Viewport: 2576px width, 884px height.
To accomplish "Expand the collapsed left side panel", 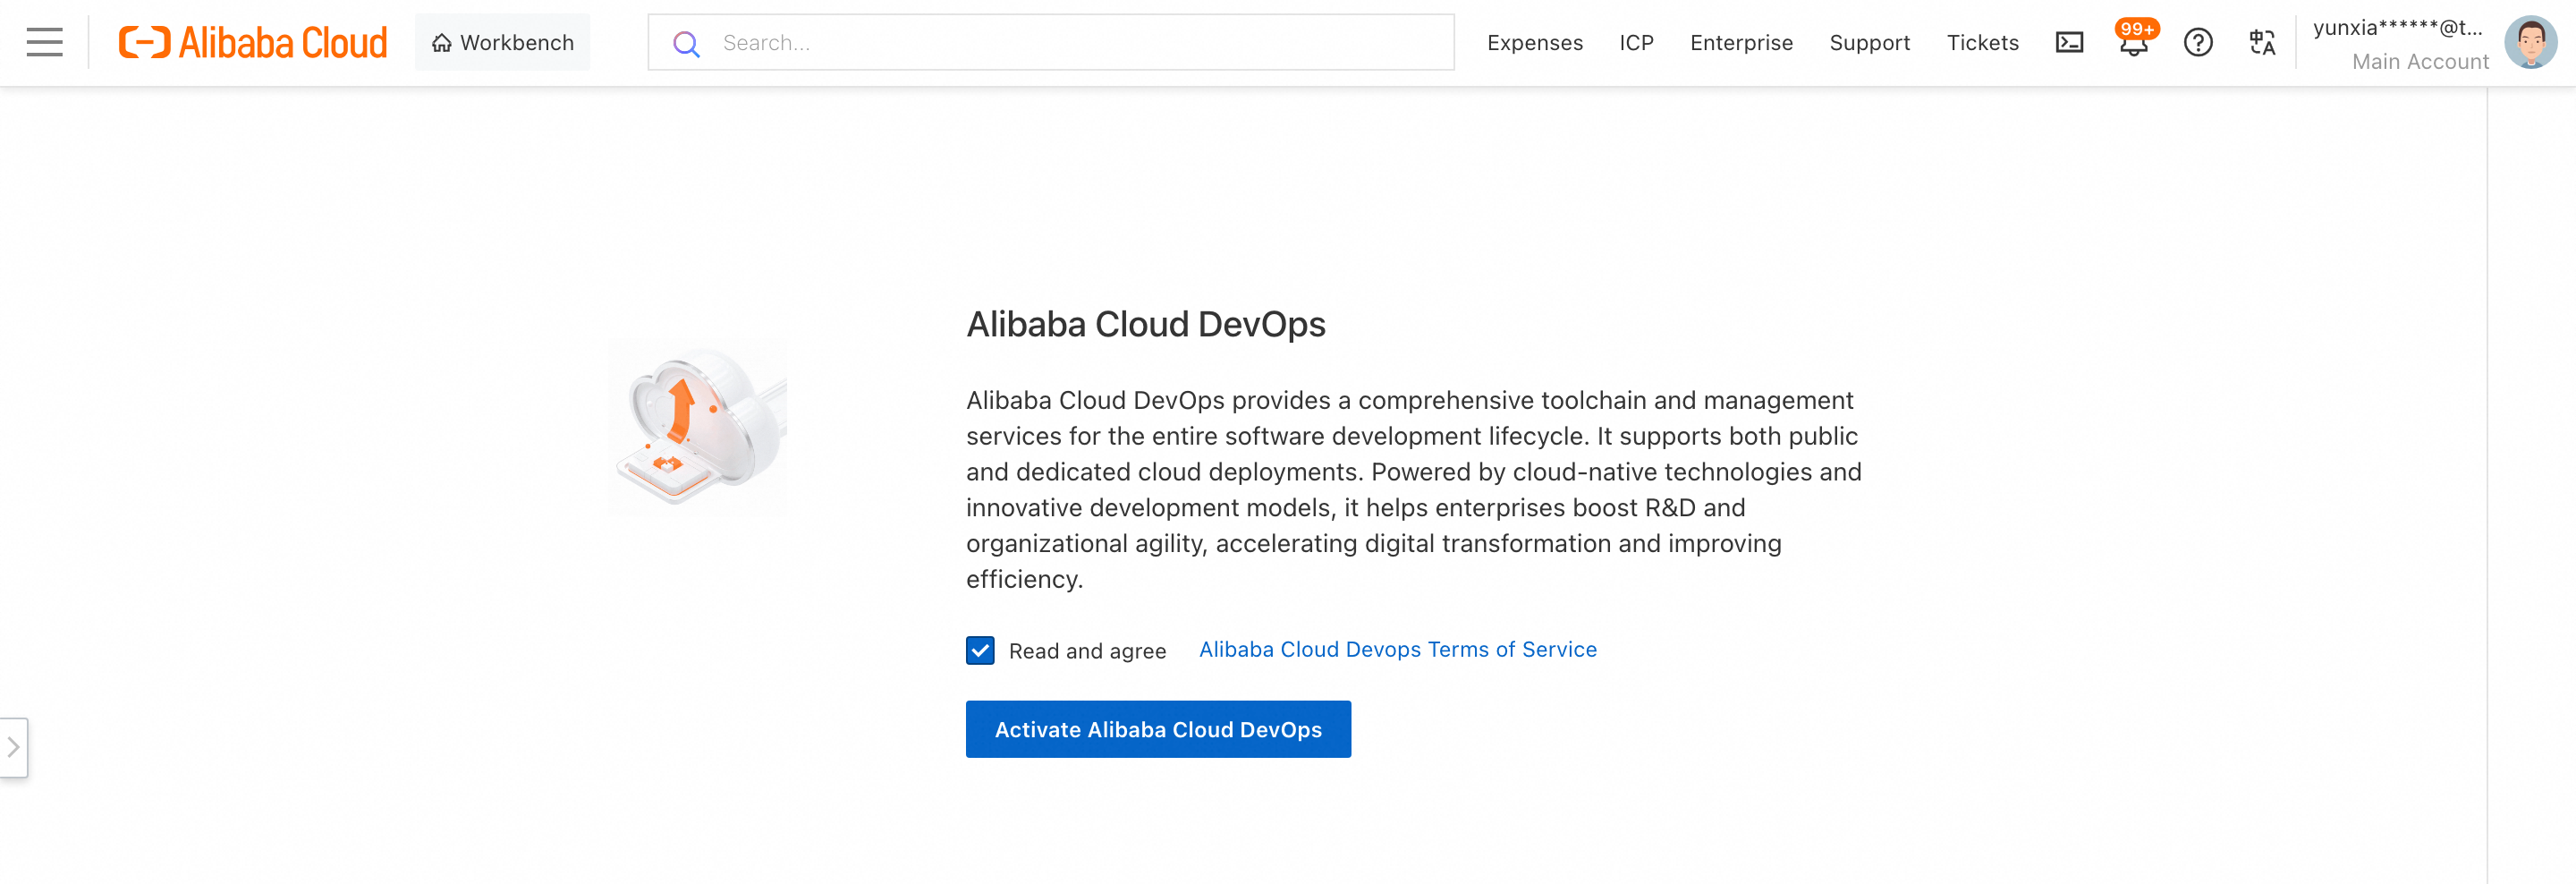I will [x=14, y=746].
